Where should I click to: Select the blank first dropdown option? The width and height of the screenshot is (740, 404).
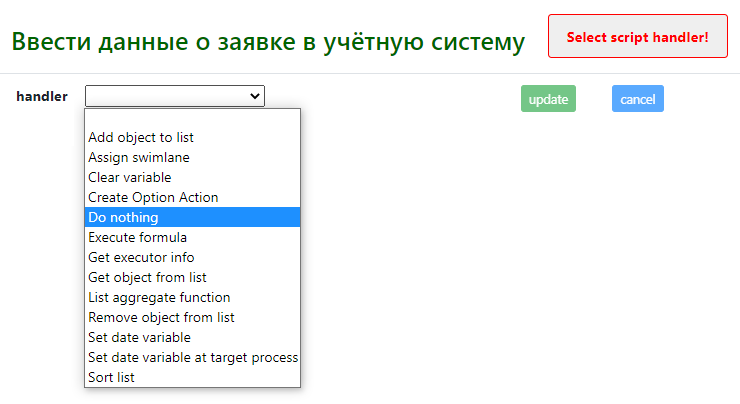192,118
